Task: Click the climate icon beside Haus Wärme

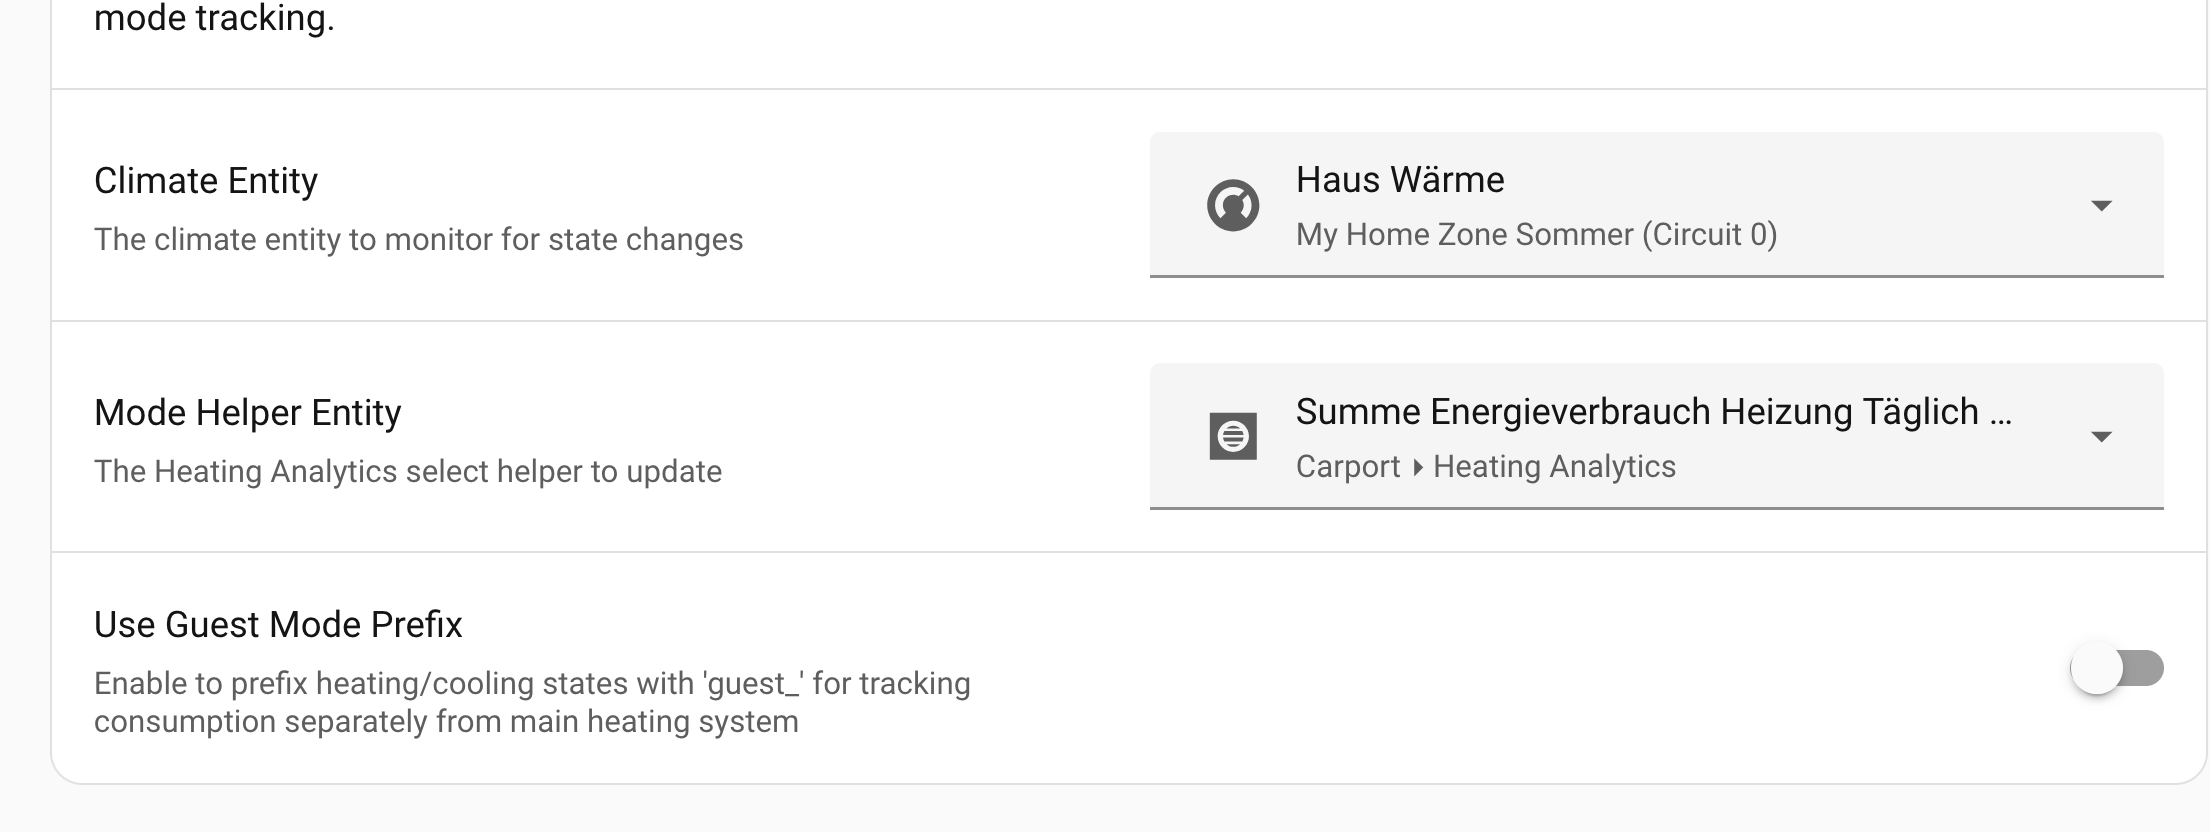Action: (x=1233, y=206)
